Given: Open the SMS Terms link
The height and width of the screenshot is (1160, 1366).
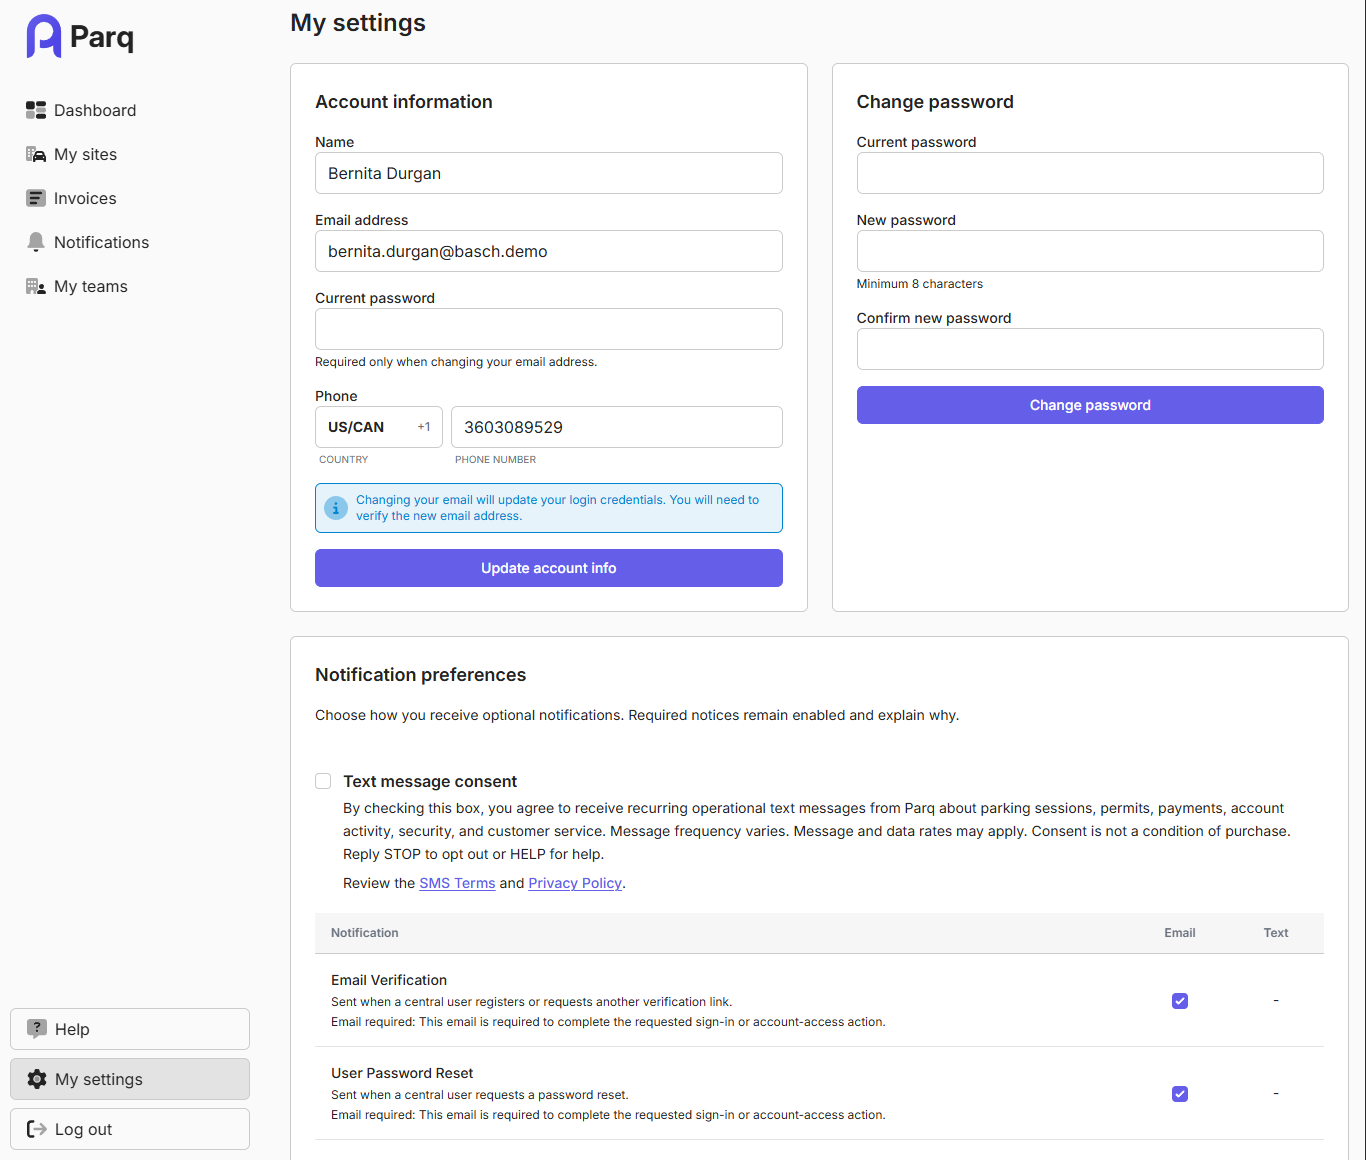Looking at the screenshot, I should click(x=457, y=883).
